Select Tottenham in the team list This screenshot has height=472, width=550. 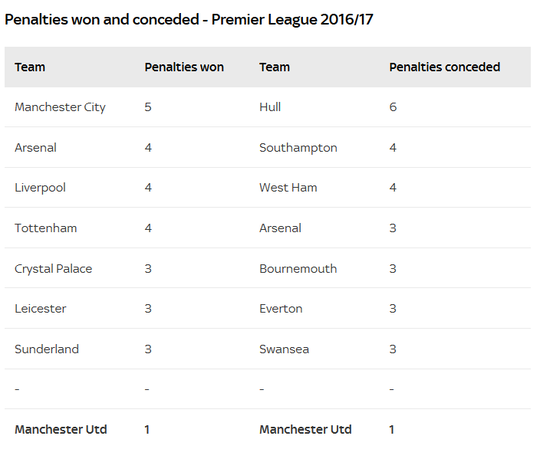(46, 228)
